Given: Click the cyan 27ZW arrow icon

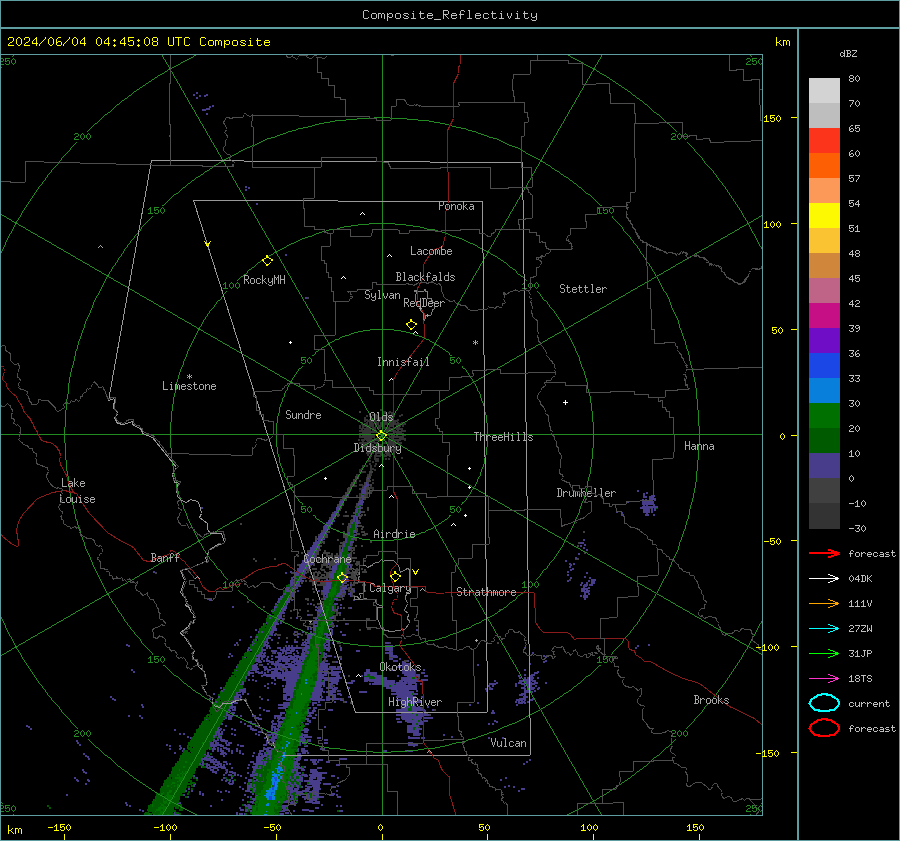Looking at the screenshot, I should pos(824,629).
